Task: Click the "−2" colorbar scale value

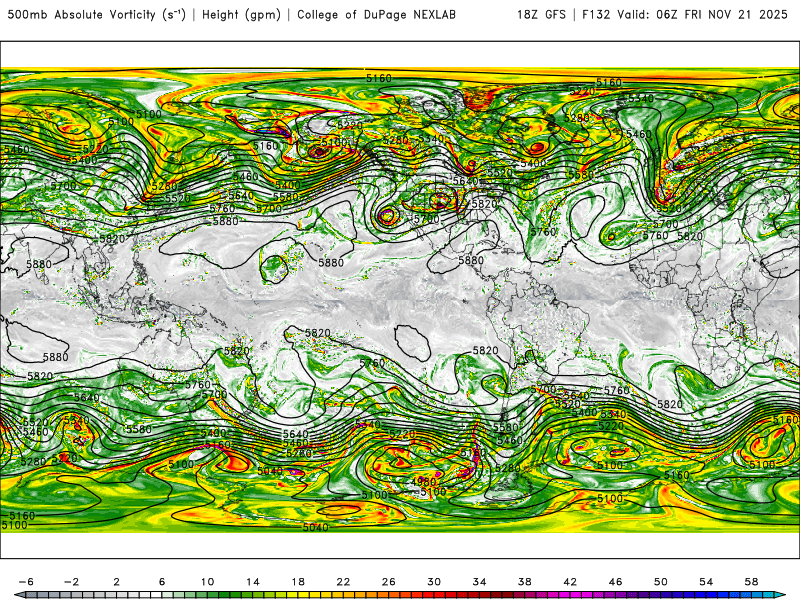Action: (x=71, y=582)
